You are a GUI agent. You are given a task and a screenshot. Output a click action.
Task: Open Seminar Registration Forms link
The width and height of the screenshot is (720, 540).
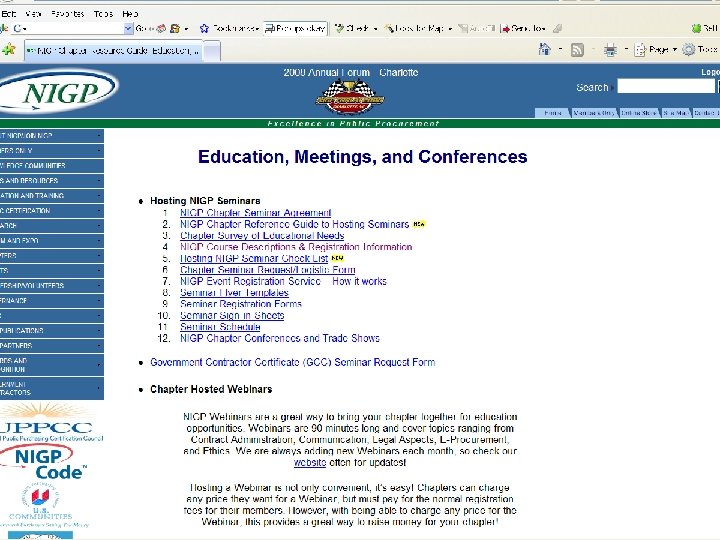(241, 304)
